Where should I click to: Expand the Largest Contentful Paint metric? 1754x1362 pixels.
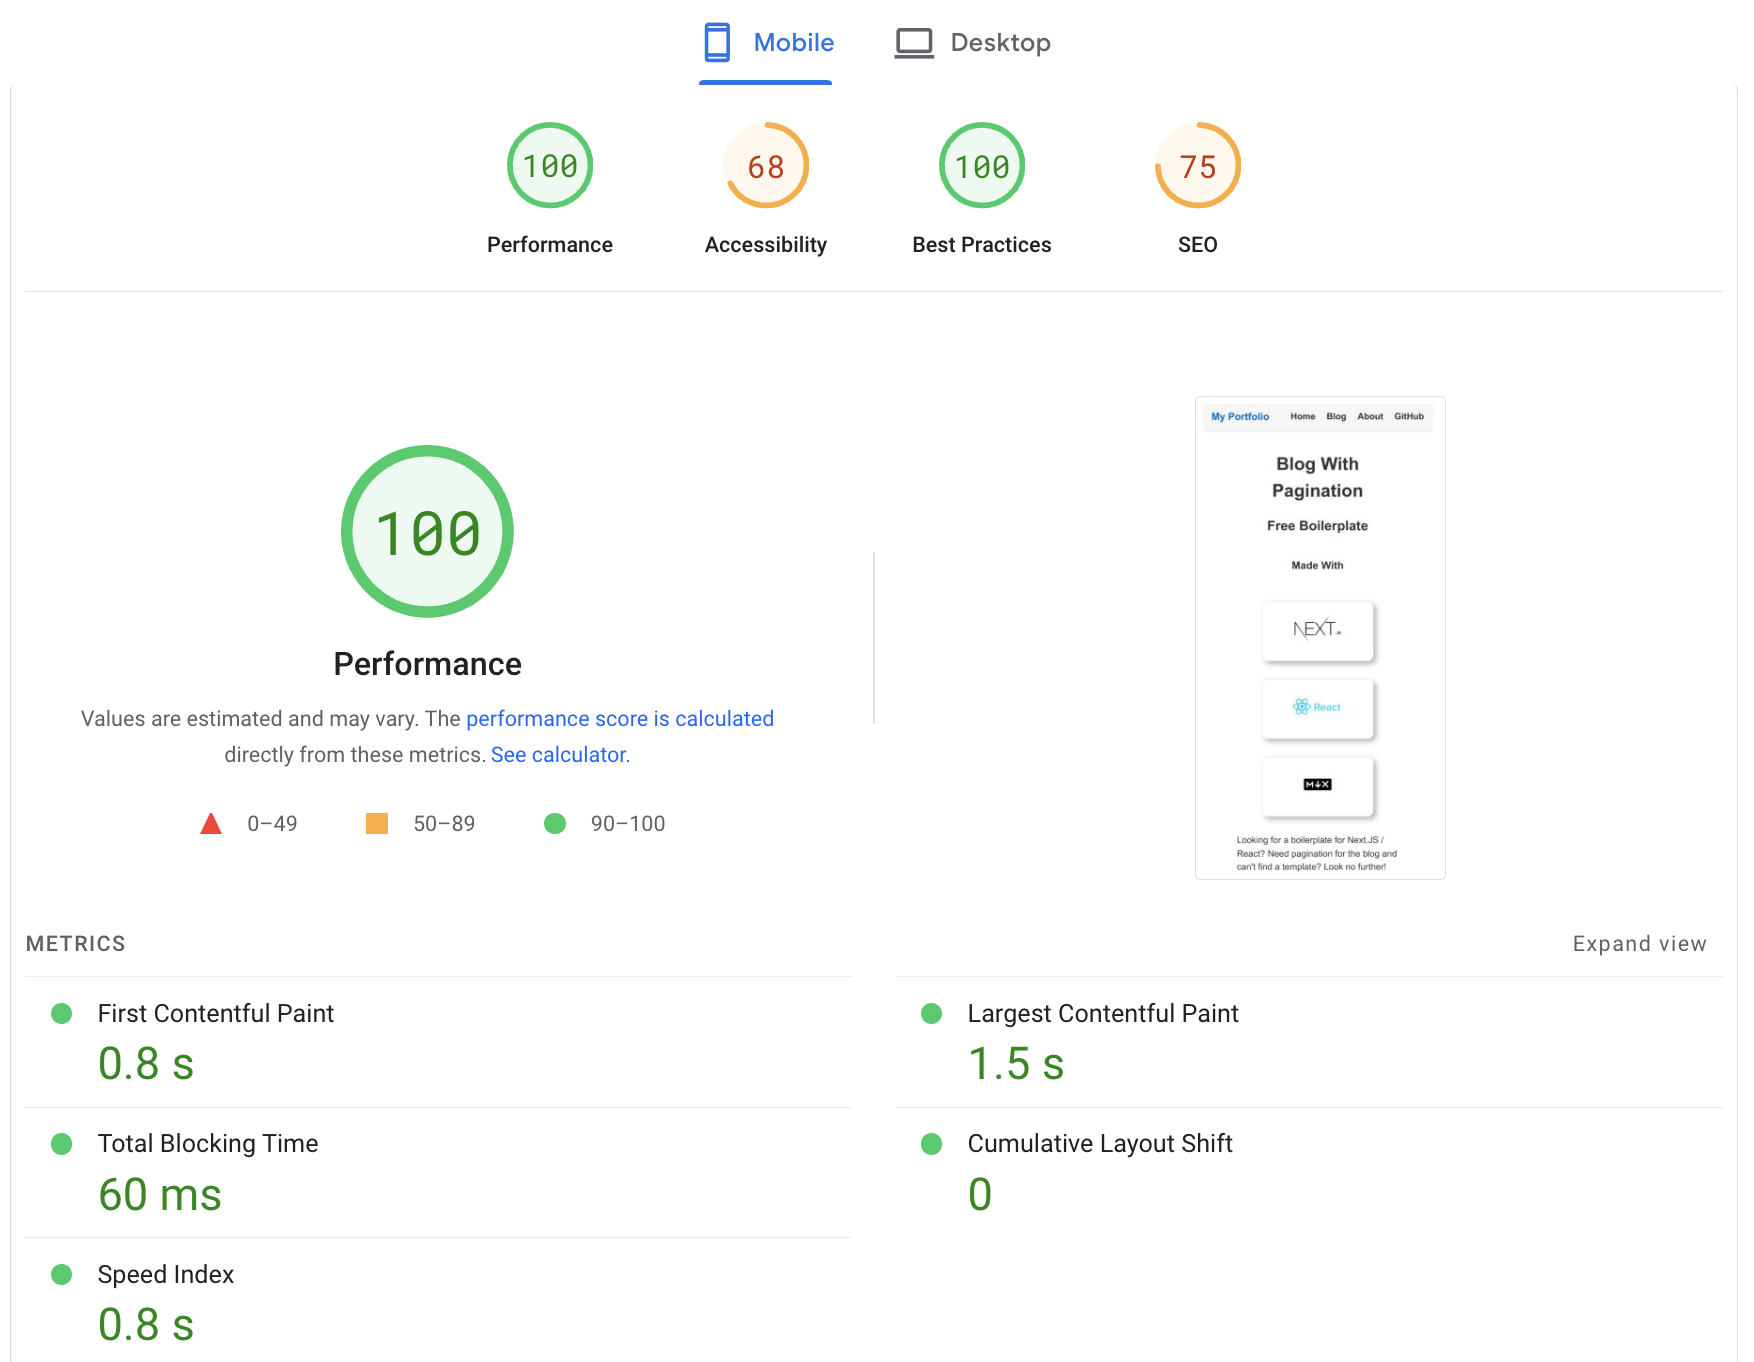pyautogui.click(x=1102, y=1014)
